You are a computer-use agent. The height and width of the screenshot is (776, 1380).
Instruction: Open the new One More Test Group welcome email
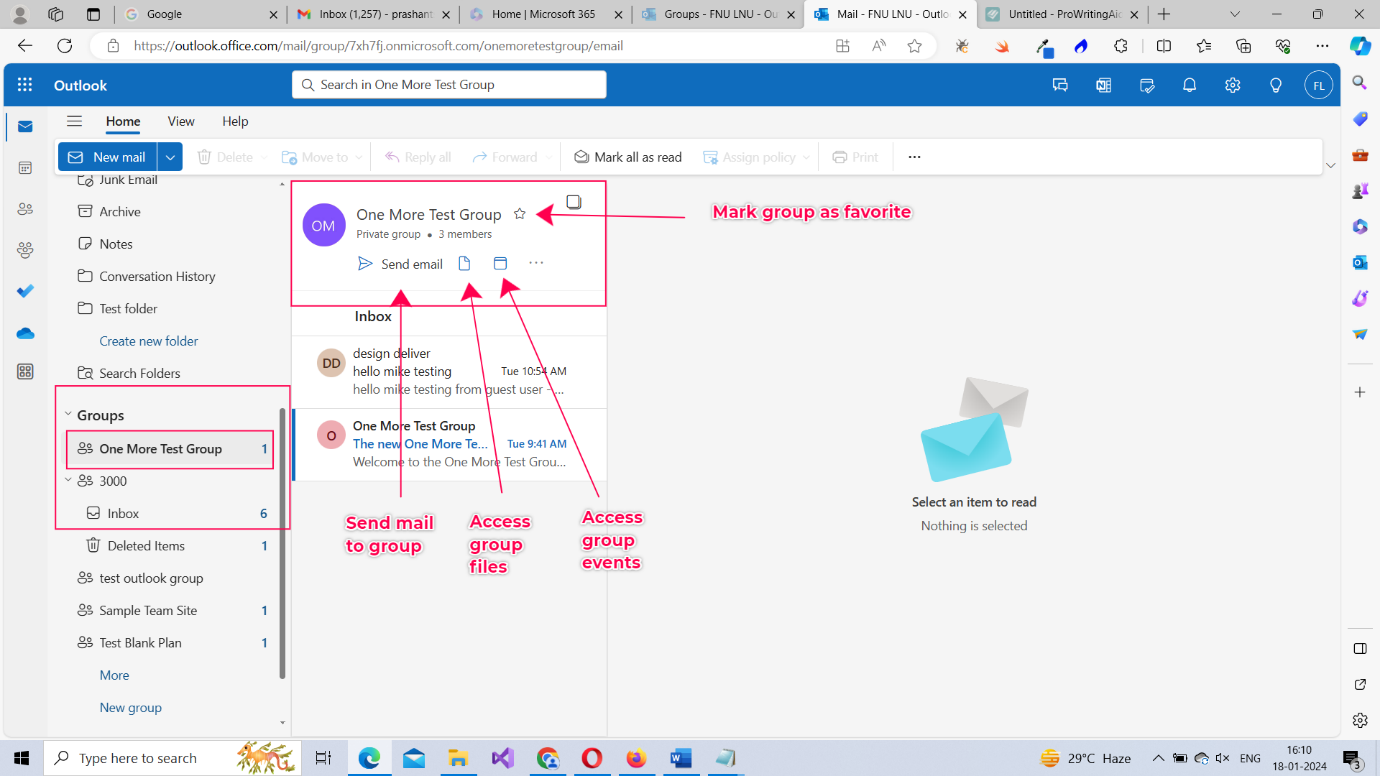449,444
